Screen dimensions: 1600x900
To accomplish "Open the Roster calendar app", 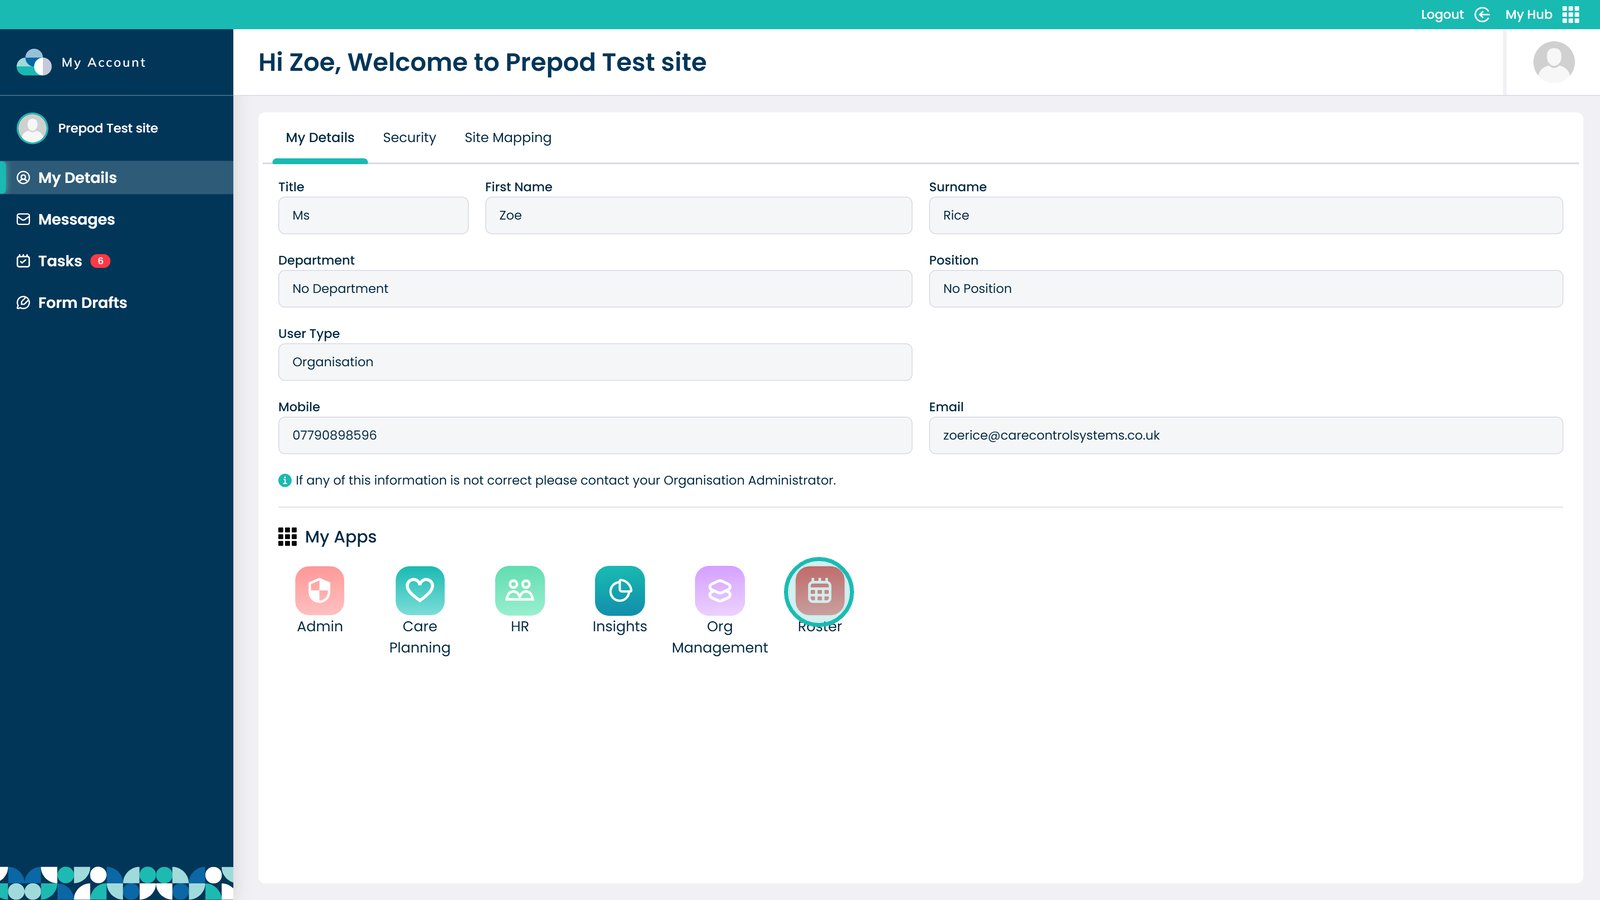I will click(819, 591).
